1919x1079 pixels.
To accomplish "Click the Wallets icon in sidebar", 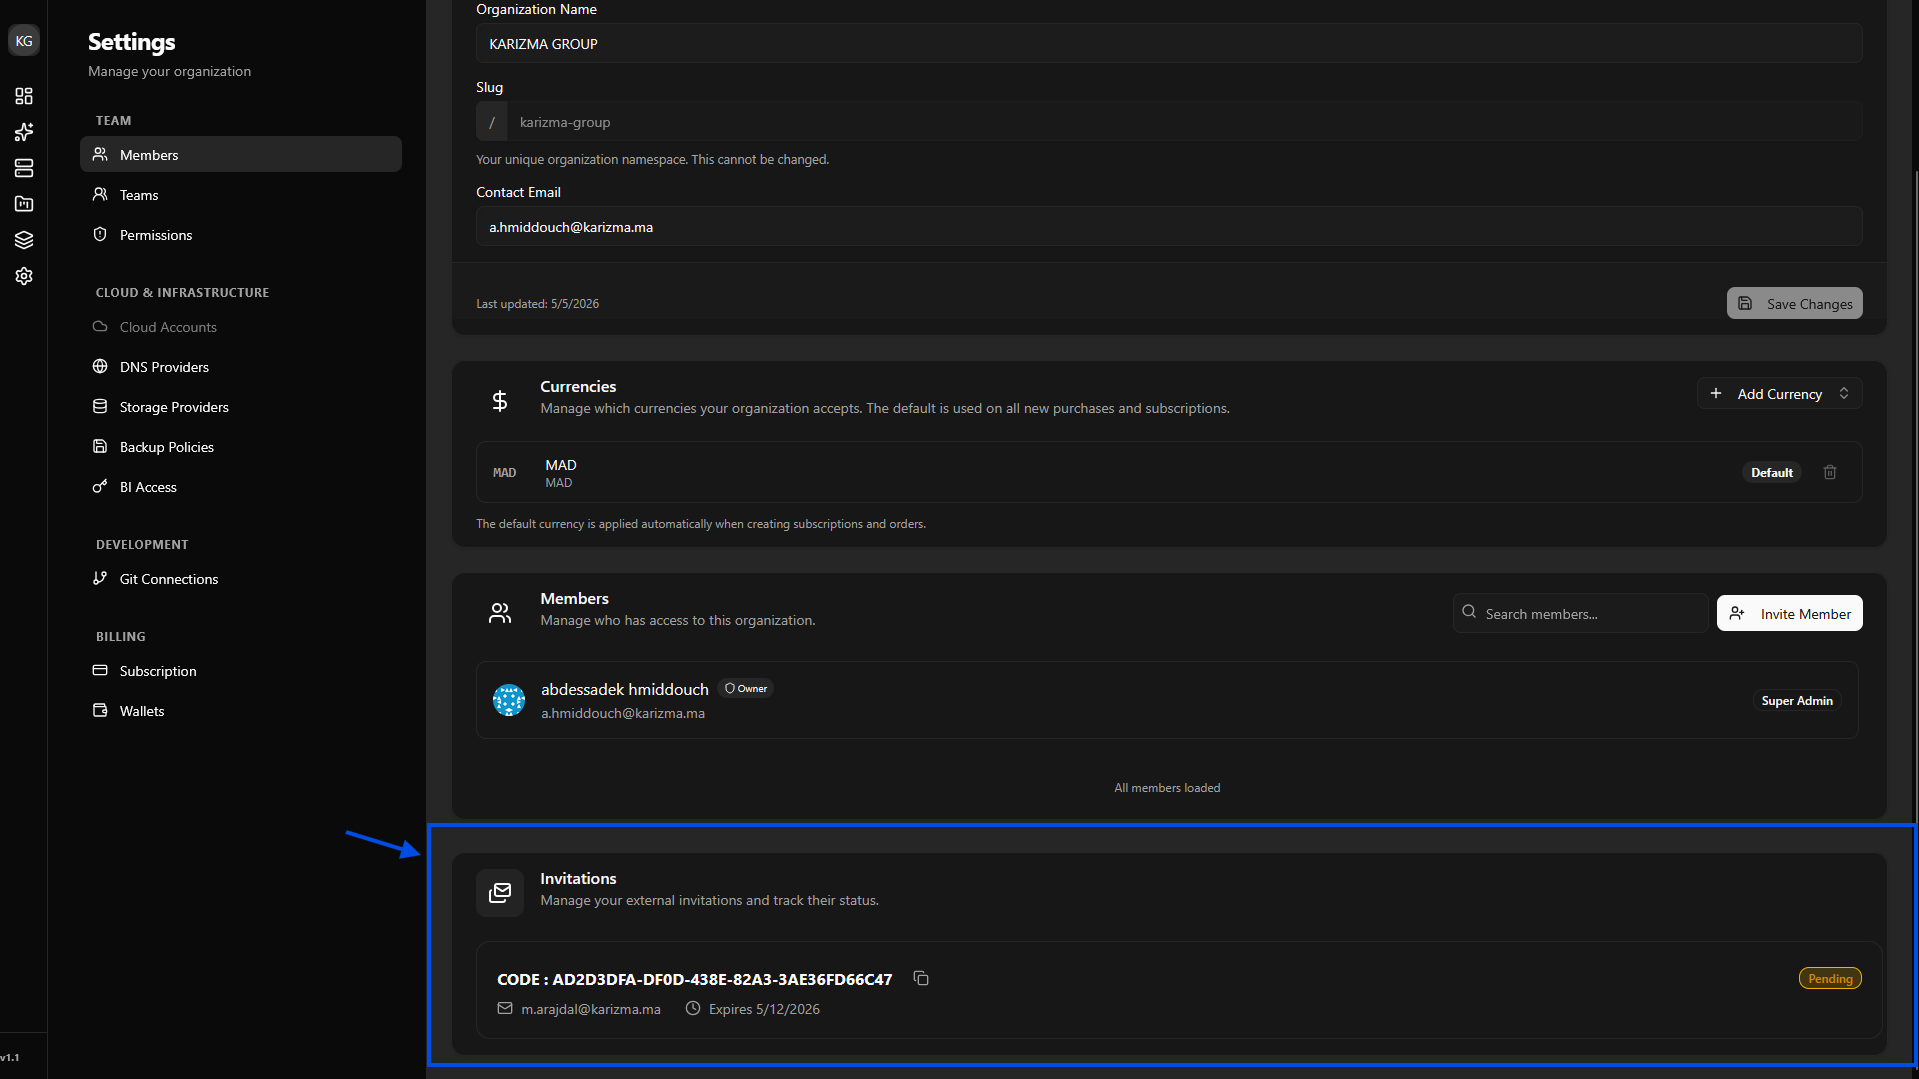I will coord(100,711).
